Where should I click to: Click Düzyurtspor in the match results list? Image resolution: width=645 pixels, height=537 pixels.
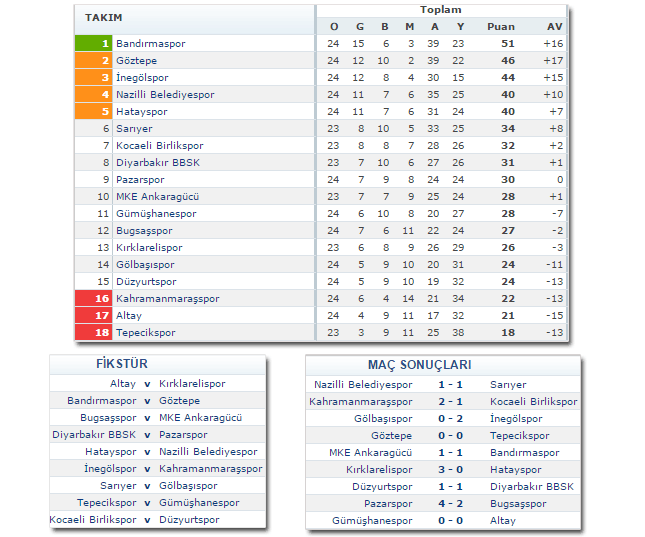tap(382, 487)
